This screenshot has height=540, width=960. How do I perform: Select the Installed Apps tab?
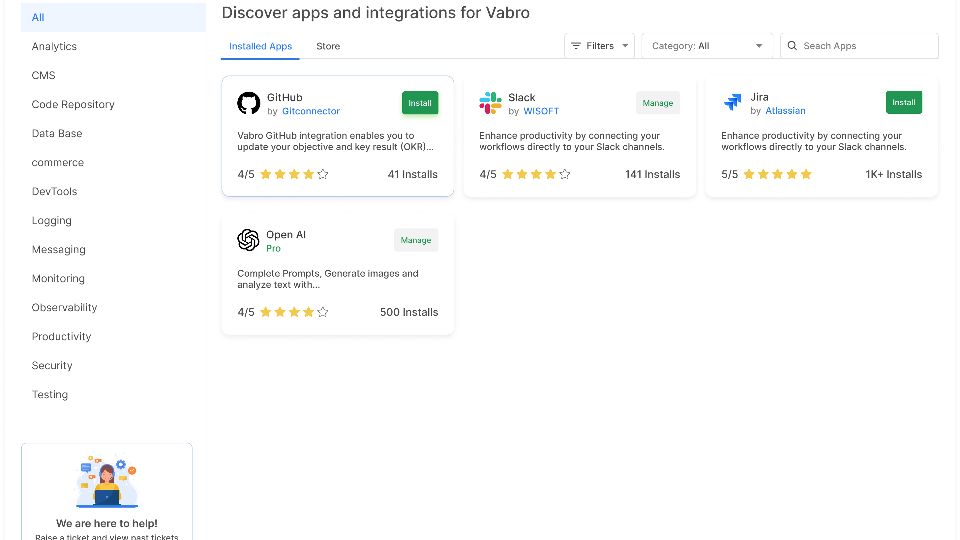coord(260,46)
